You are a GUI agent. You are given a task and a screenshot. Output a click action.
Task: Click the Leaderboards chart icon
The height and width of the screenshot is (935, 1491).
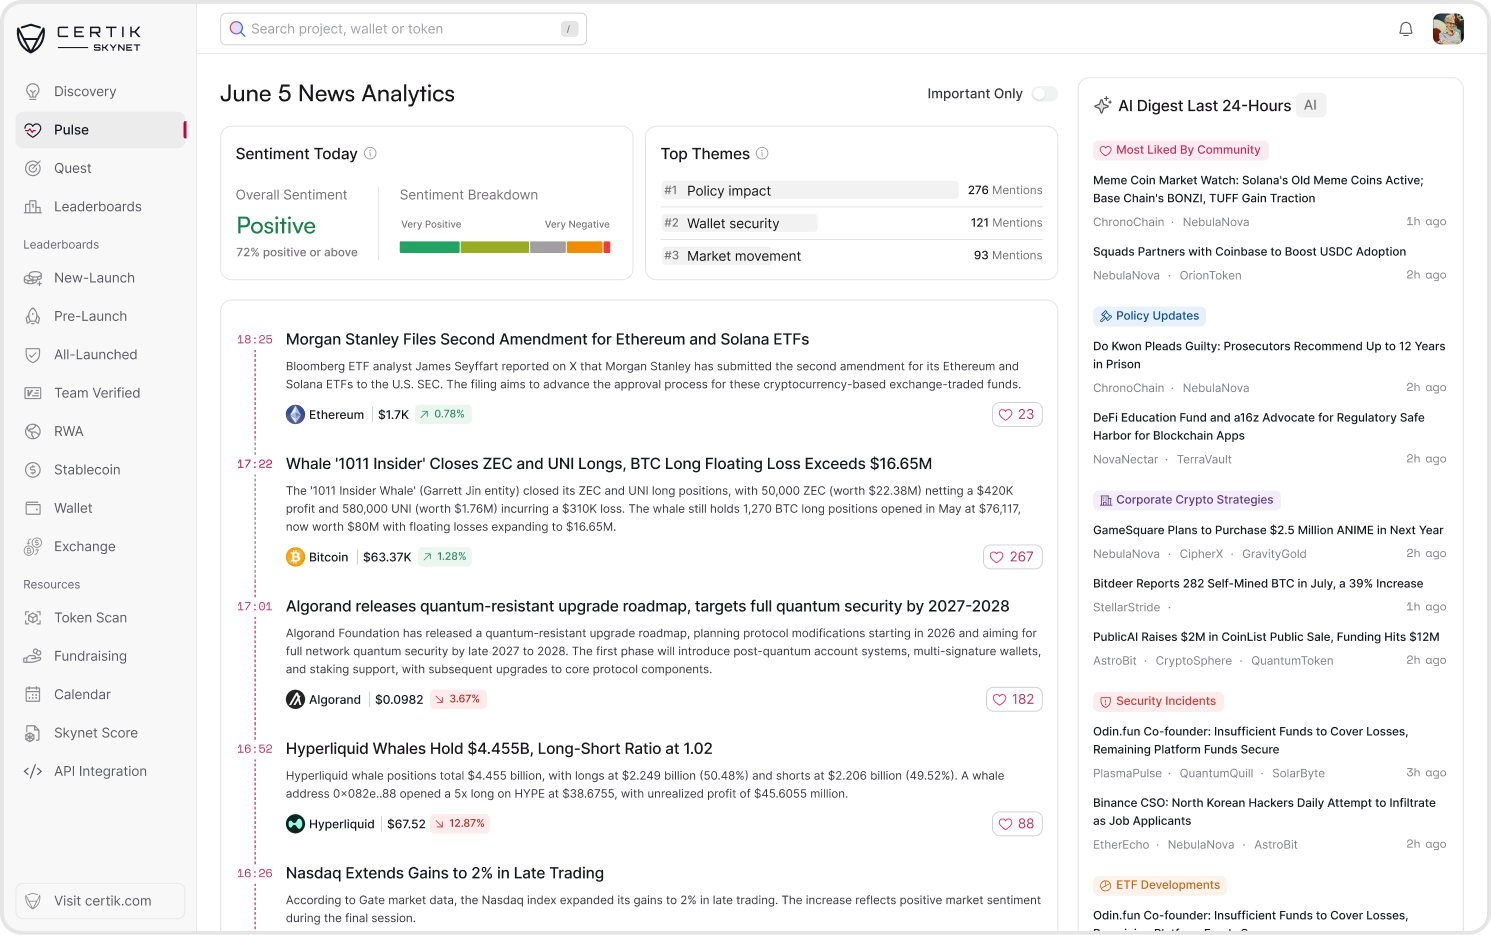click(33, 207)
